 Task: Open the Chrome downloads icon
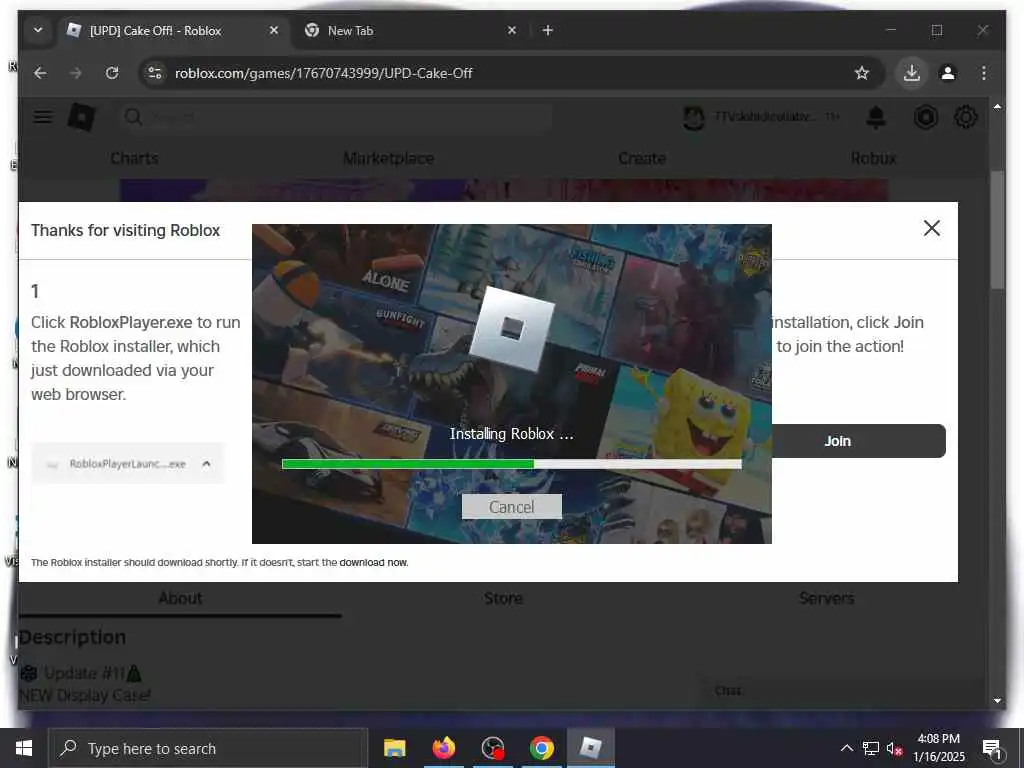[x=912, y=73]
